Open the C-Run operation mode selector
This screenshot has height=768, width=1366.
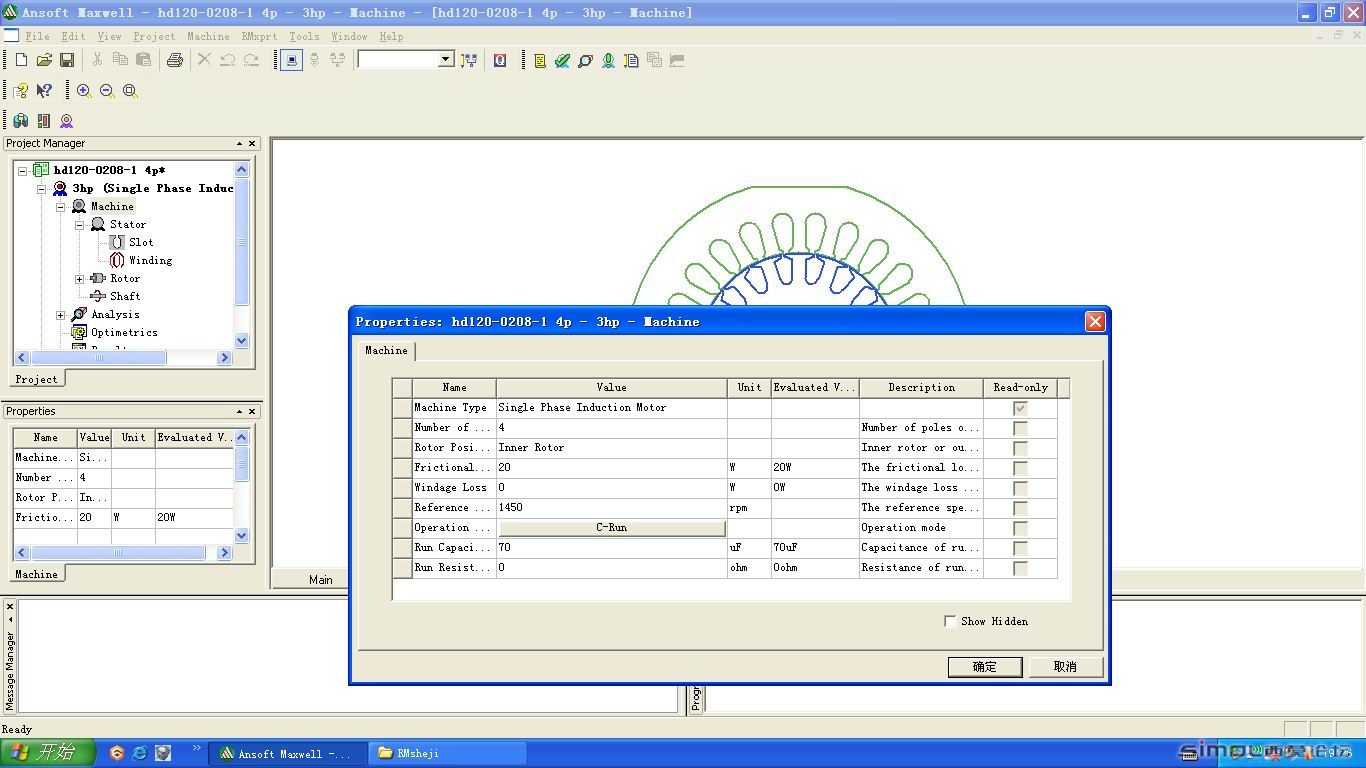pos(611,528)
